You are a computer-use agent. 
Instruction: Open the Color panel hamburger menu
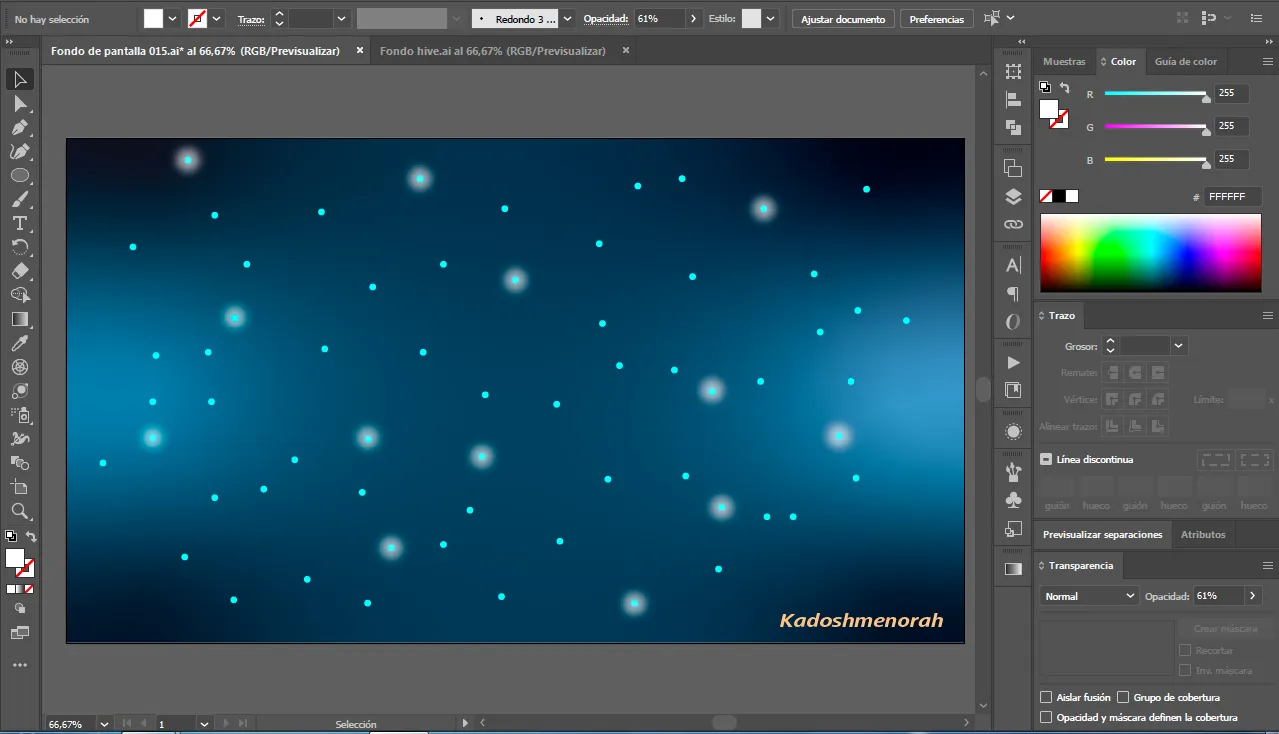[1268, 61]
